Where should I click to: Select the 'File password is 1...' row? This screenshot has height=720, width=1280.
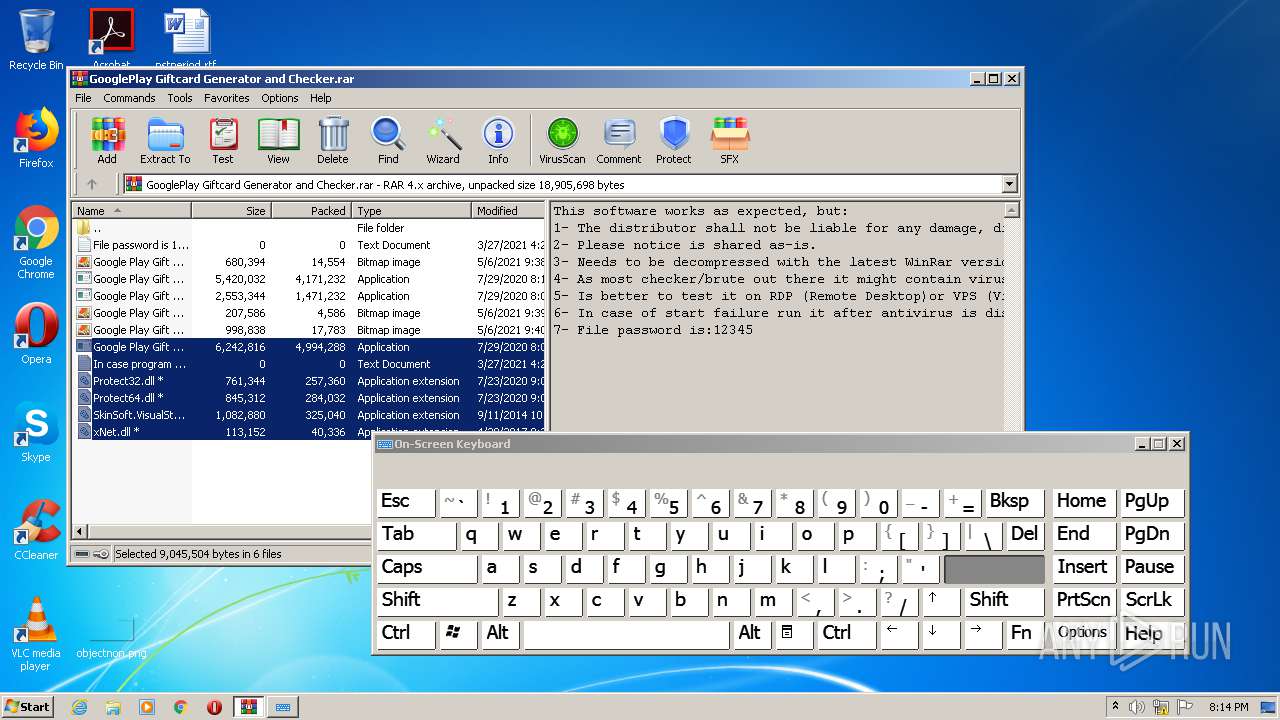click(310, 245)
